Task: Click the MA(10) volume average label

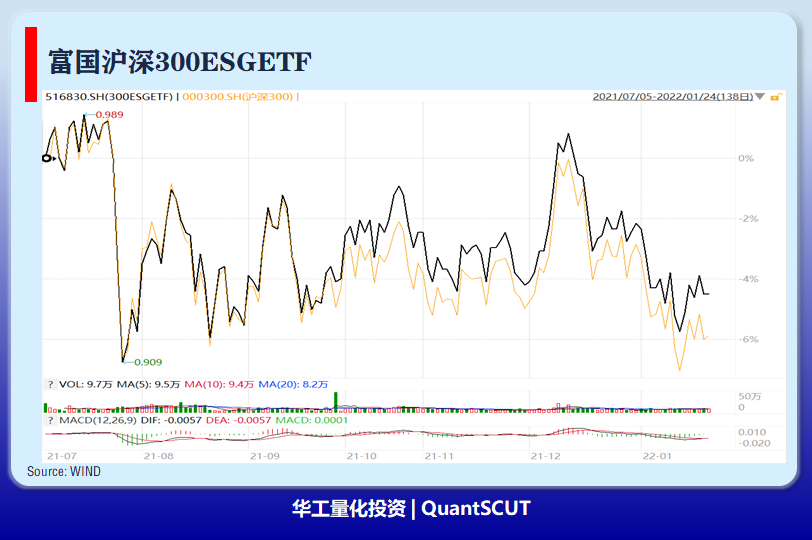Action: tap(219, 384)
